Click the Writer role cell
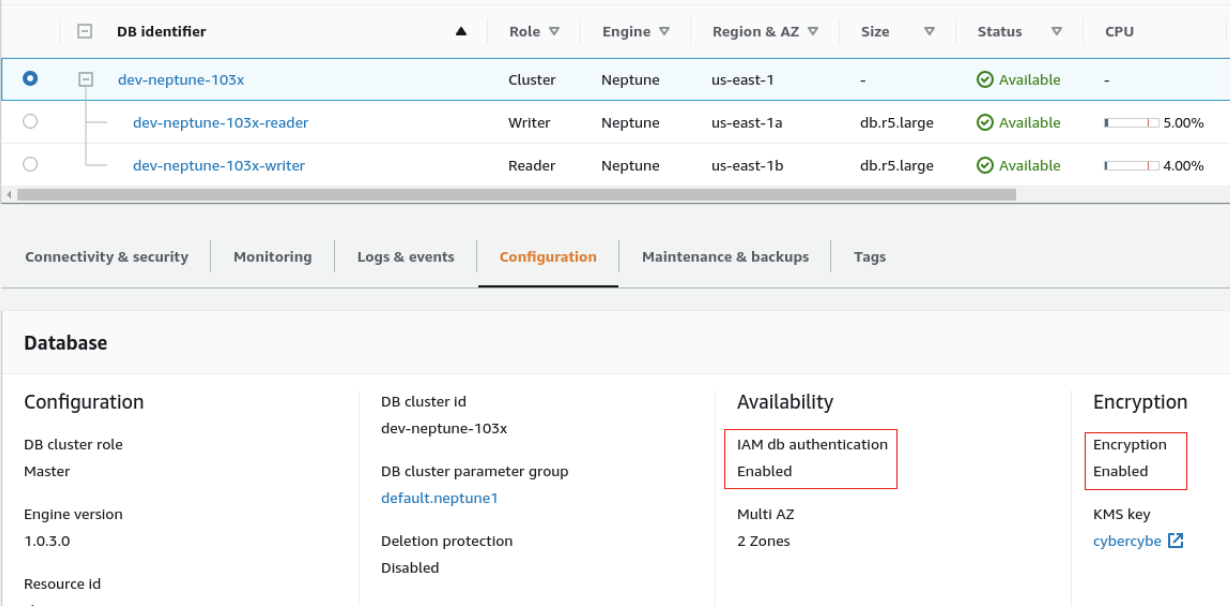Screen dimensions: 1230x608 pos(529,123)
